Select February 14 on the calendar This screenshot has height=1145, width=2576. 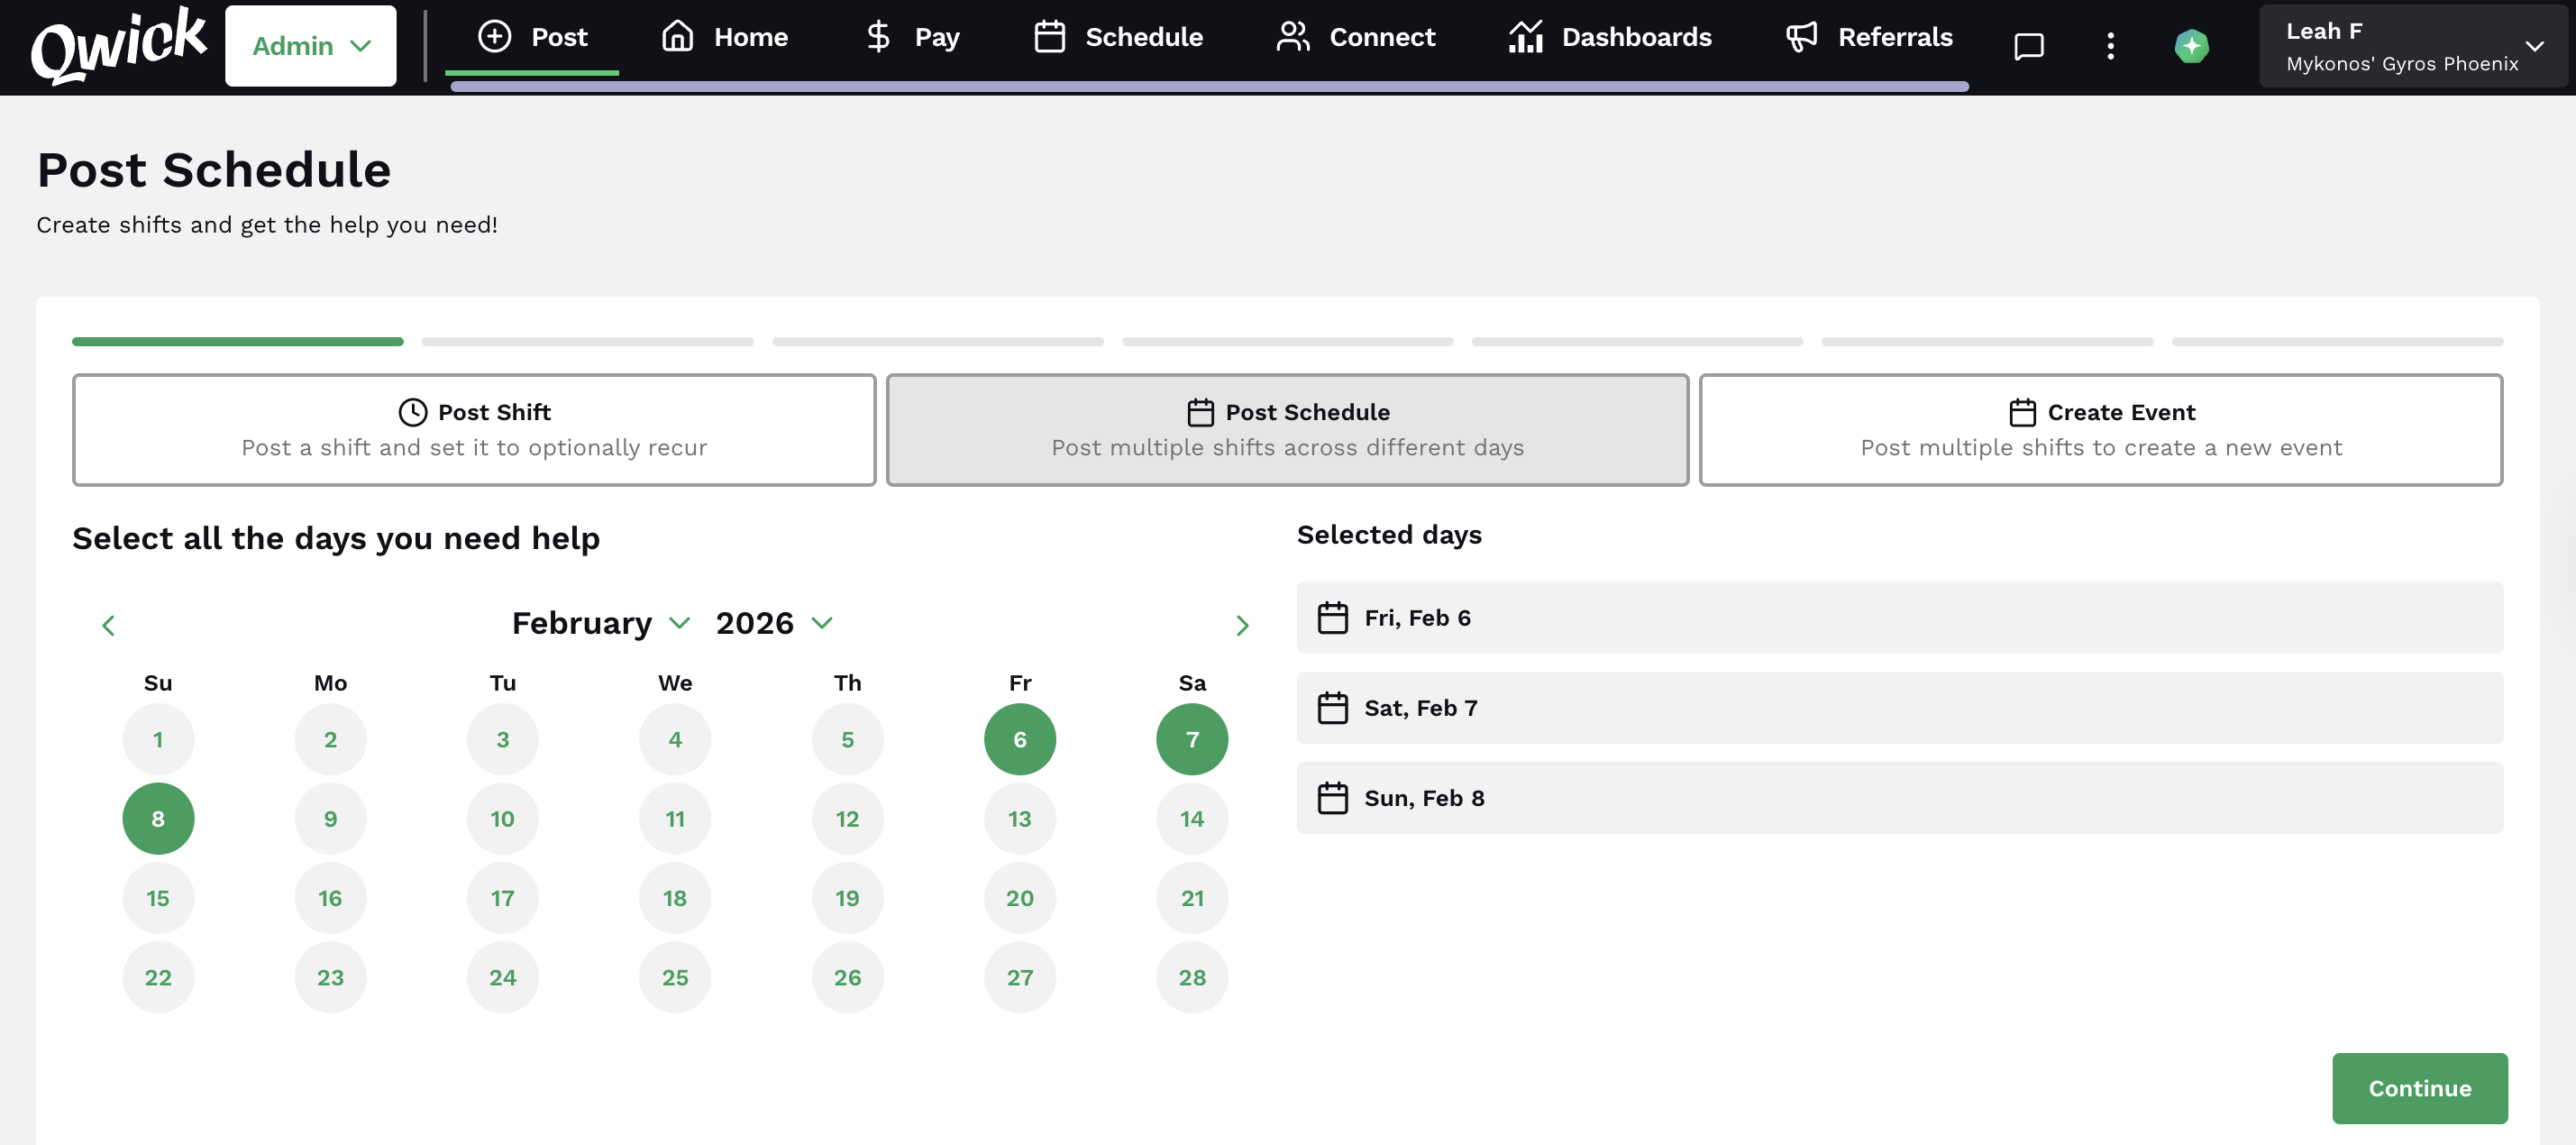pyautogui.click(x=1191, y=818)
